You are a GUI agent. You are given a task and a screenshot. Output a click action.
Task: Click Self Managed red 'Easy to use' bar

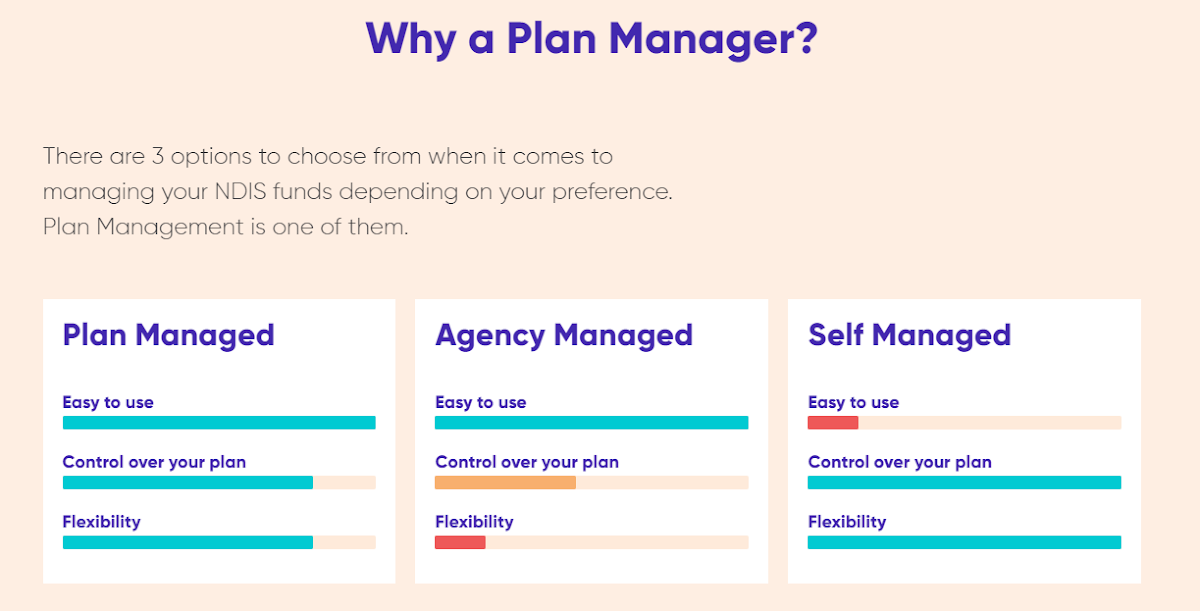(x=833, y=423)
